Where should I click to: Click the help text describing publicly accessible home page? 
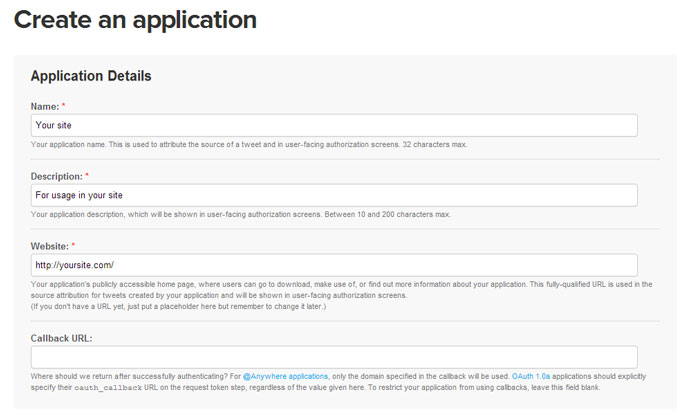click(341, 290)
